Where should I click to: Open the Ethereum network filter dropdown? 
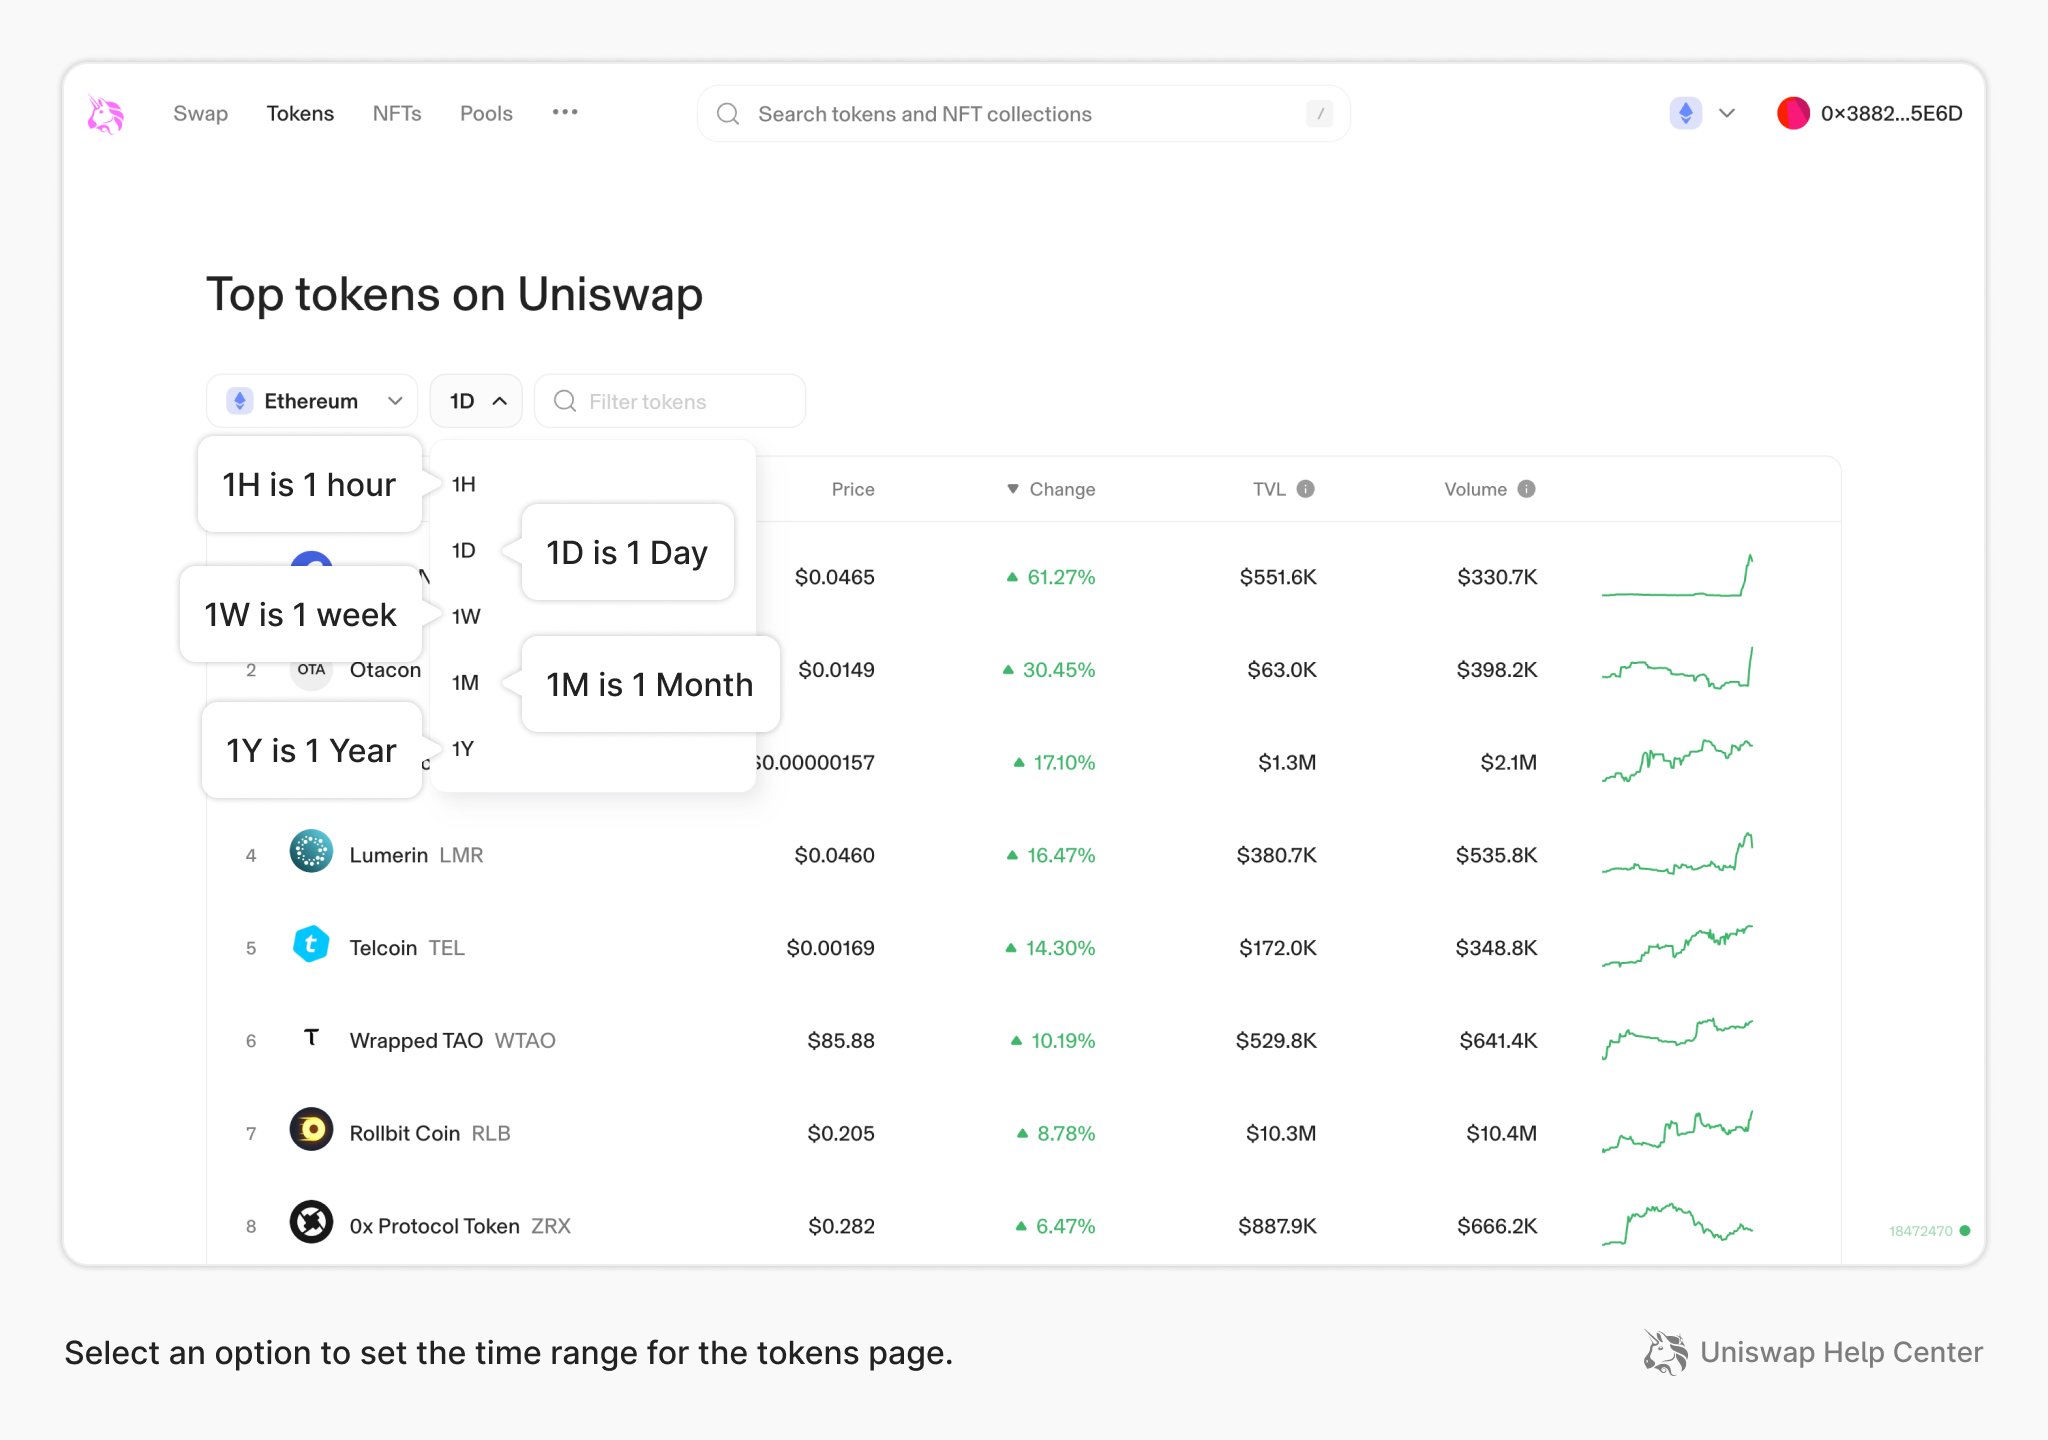tap(312, 401)
